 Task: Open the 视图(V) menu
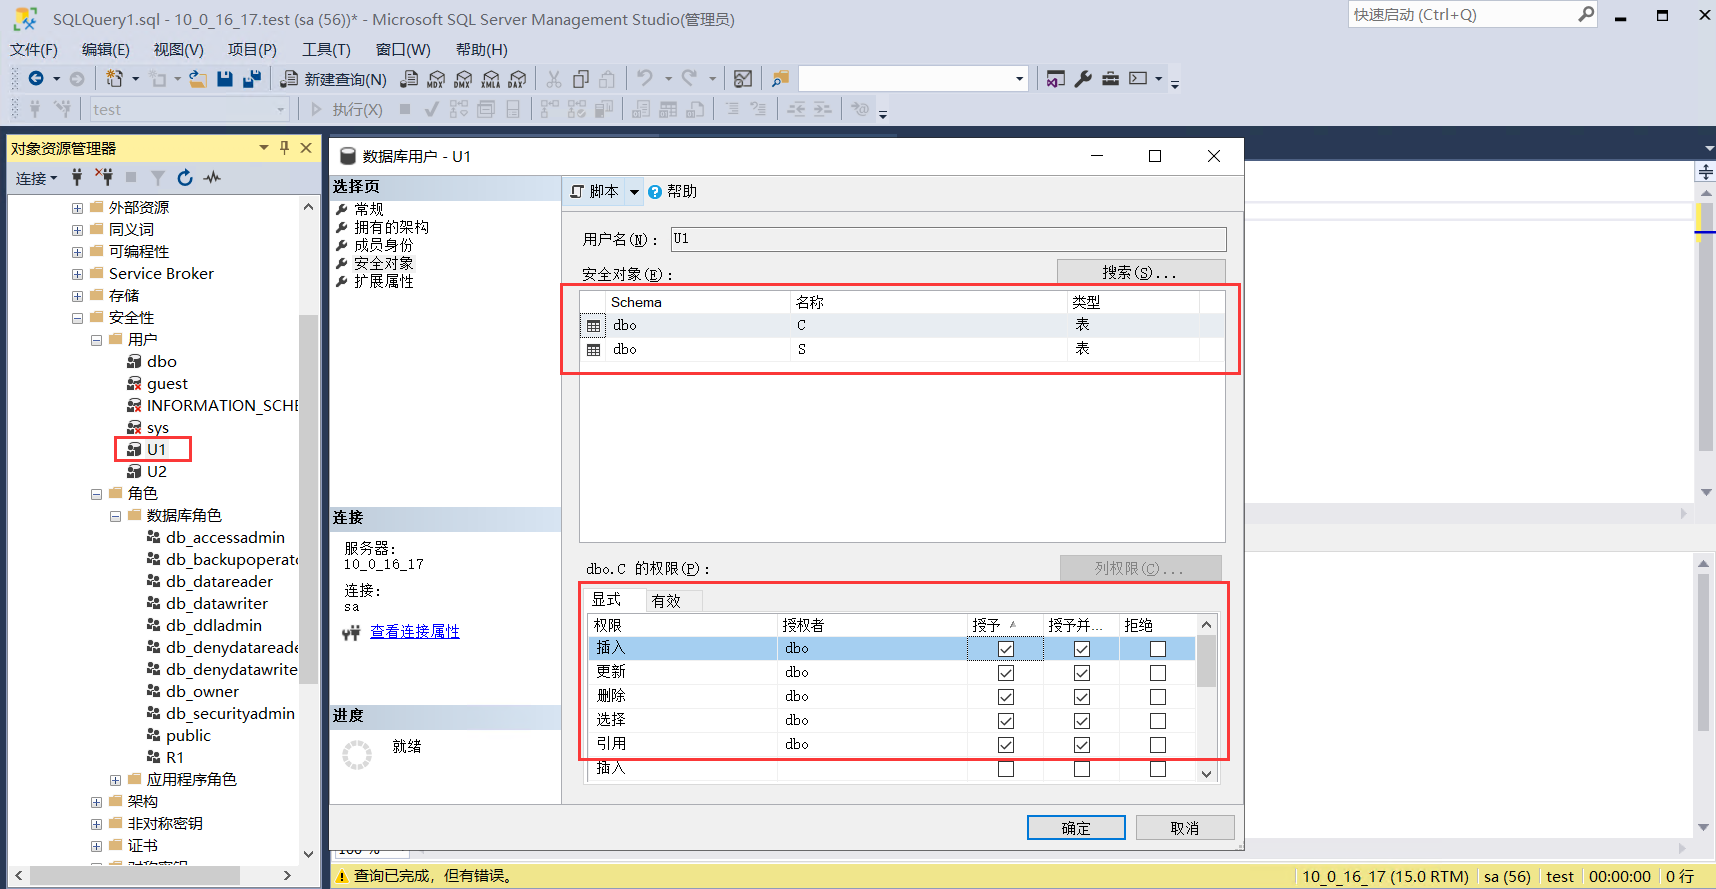pyautogui.click(x=178, y=49)
